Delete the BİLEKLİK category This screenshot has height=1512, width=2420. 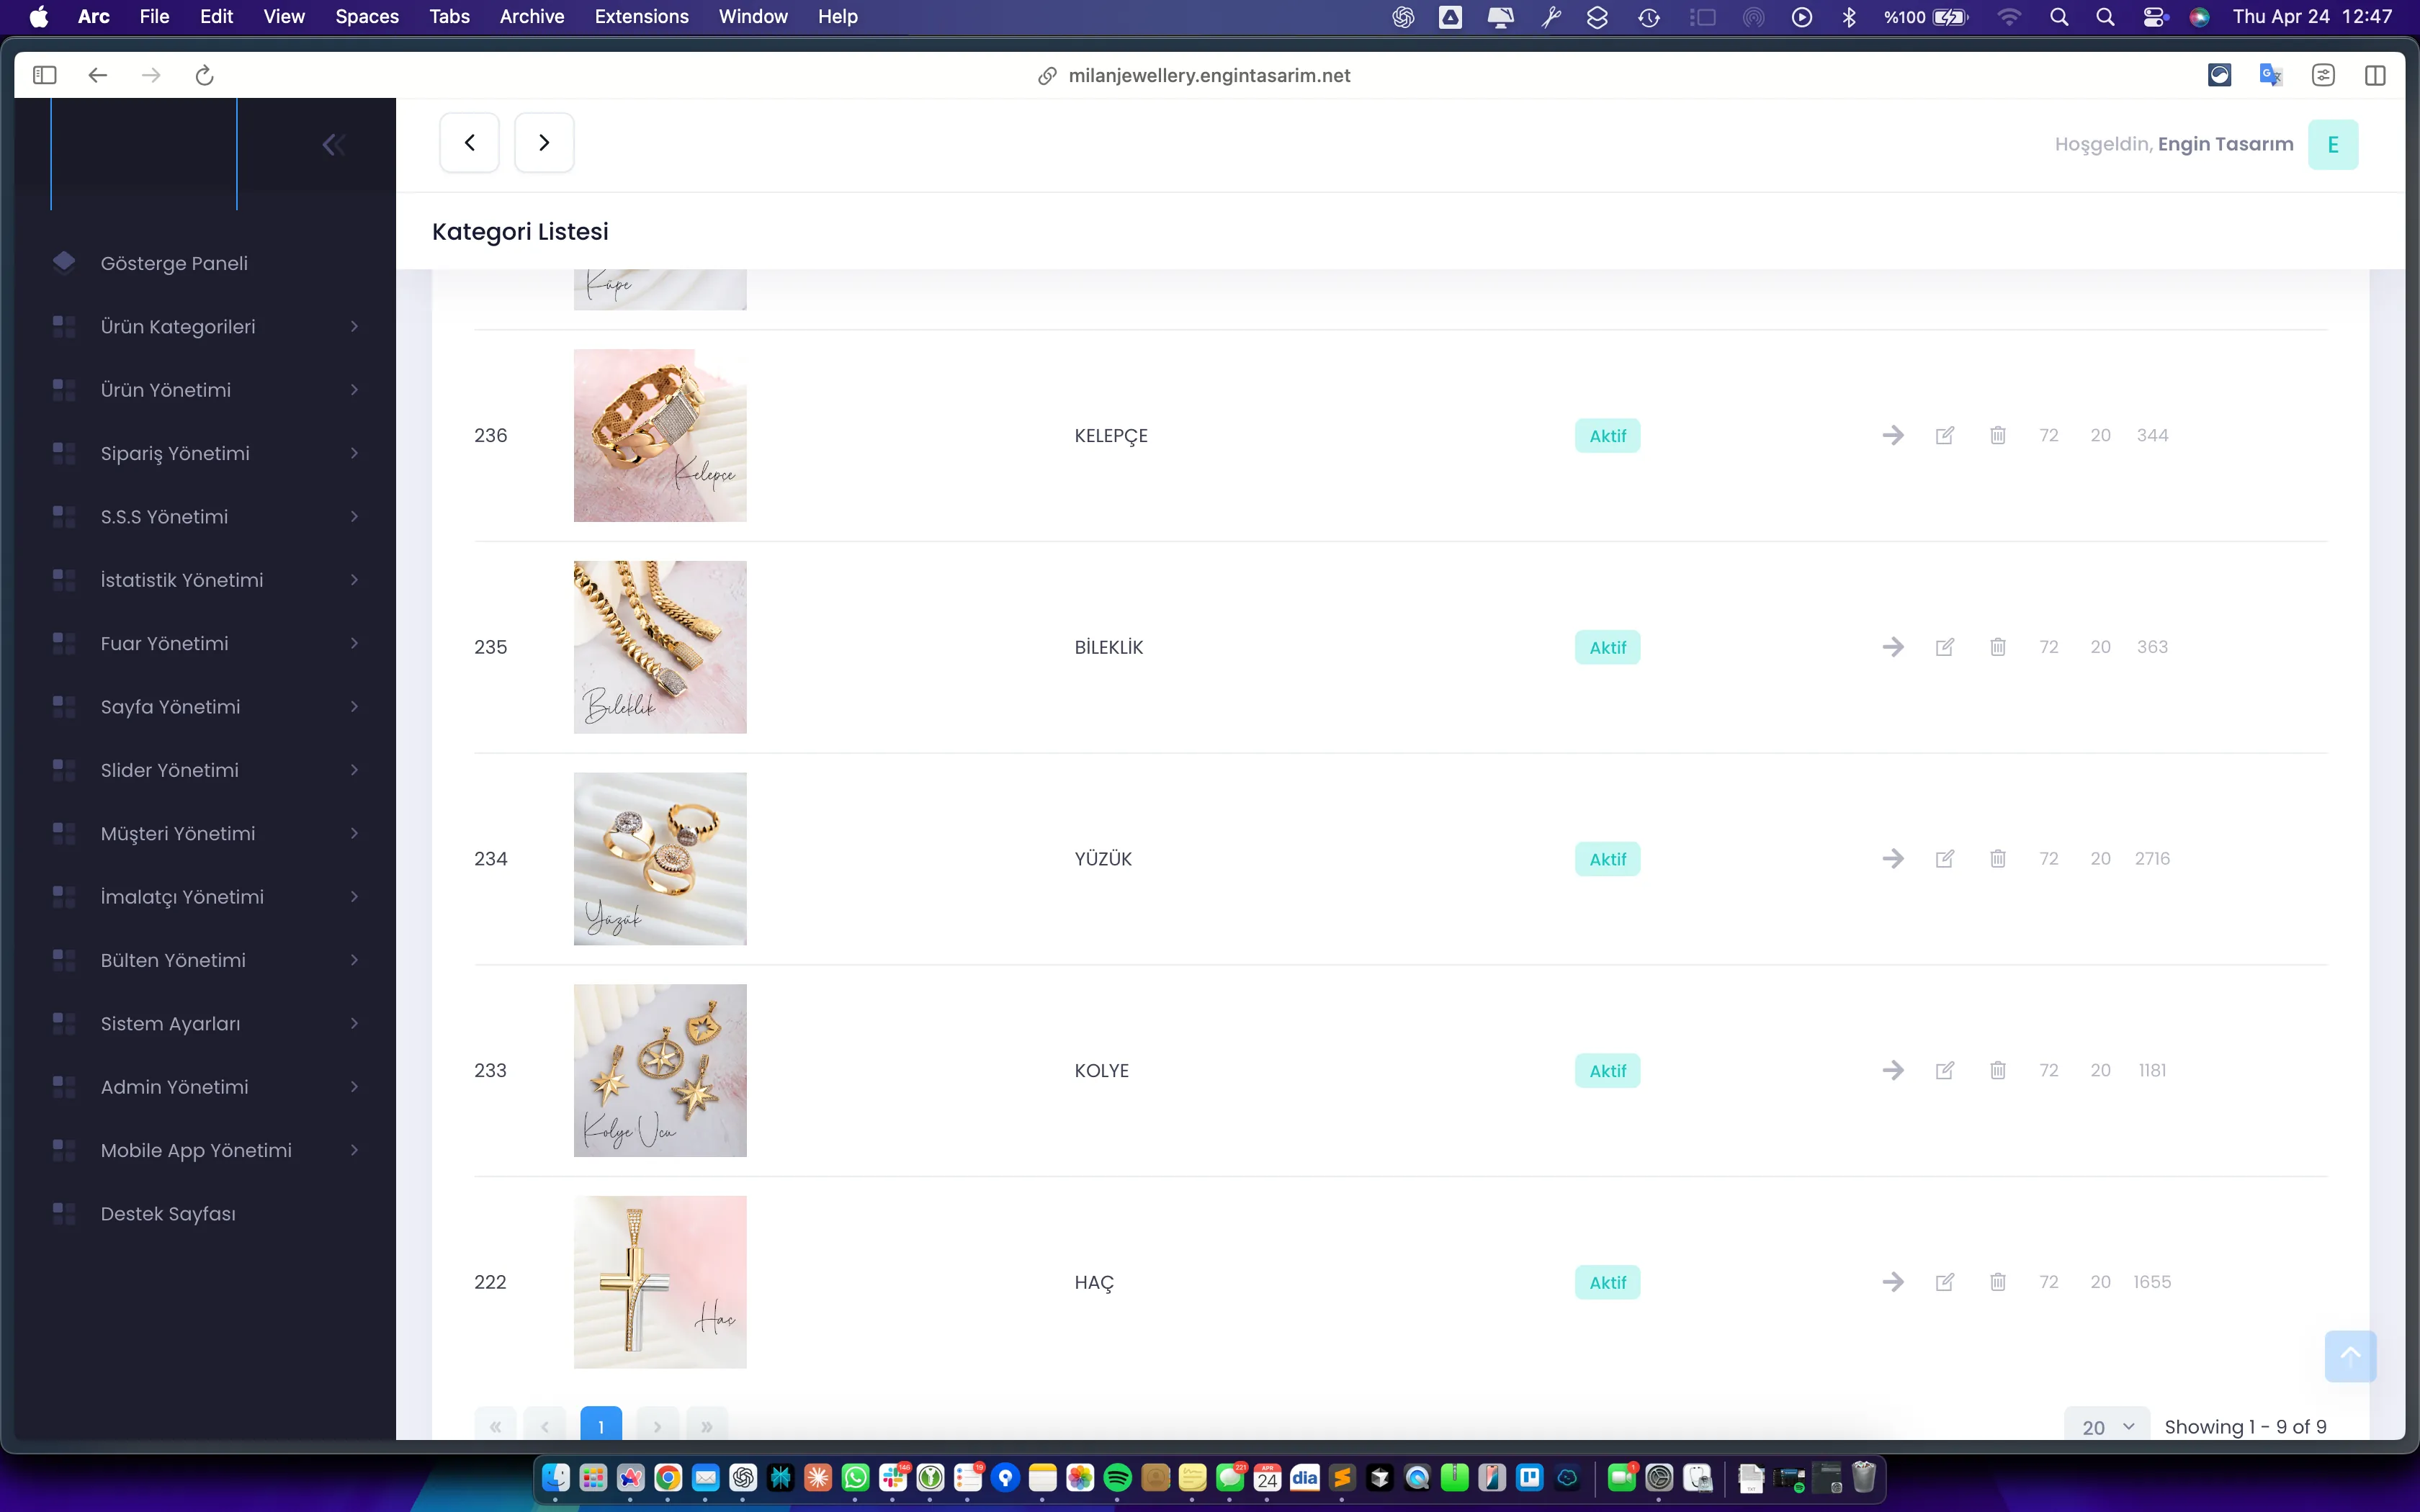tap(1997, 647)
